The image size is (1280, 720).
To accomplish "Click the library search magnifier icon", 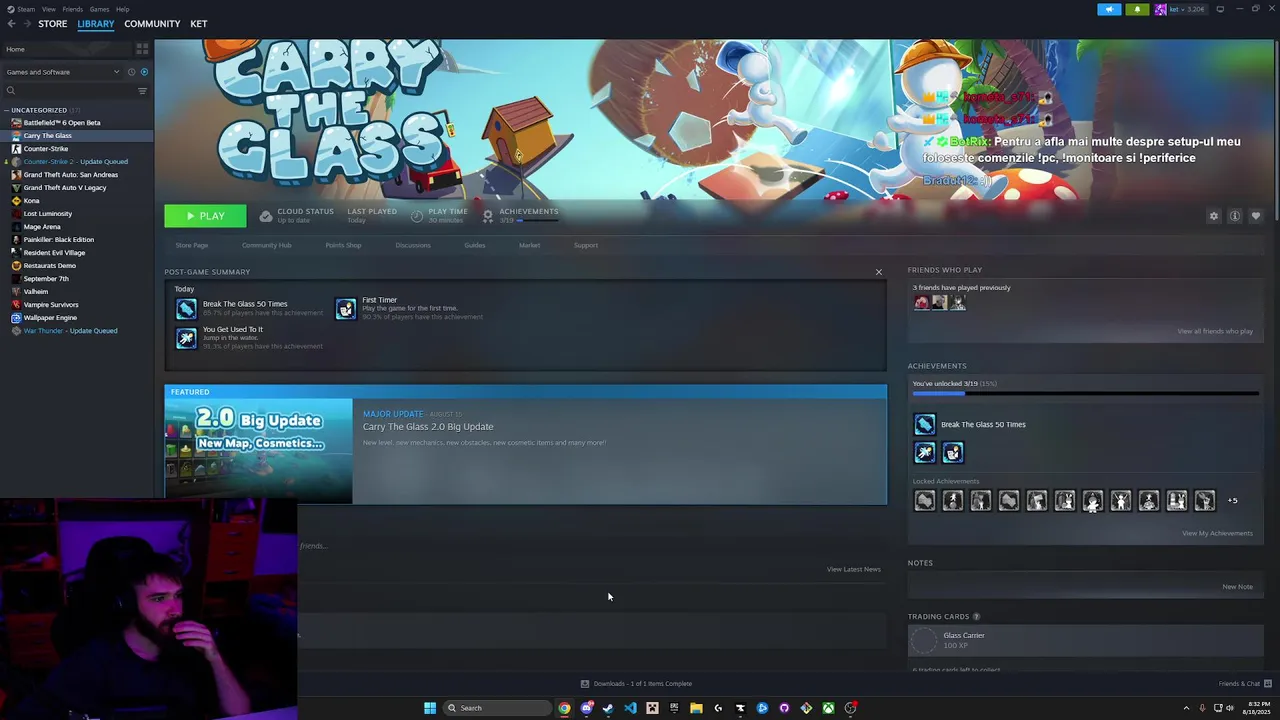I will 11,91.
